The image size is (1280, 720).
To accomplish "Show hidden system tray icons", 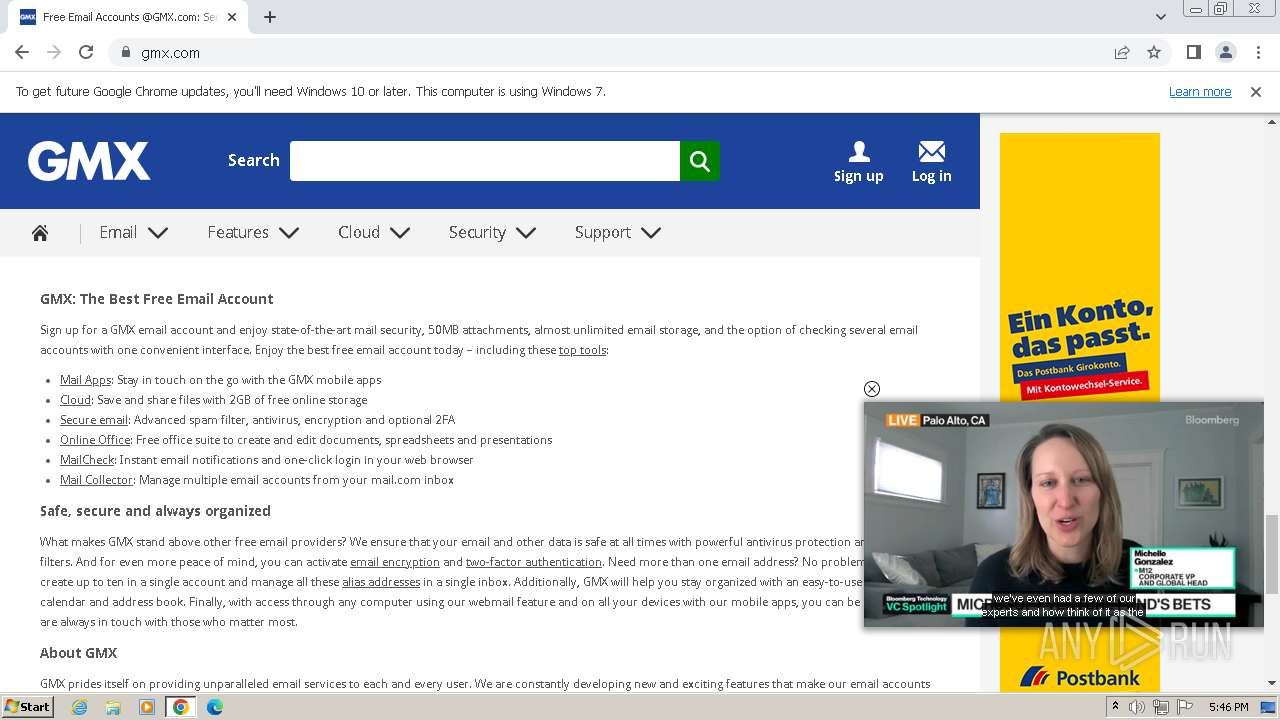I will pos(1115,707).
